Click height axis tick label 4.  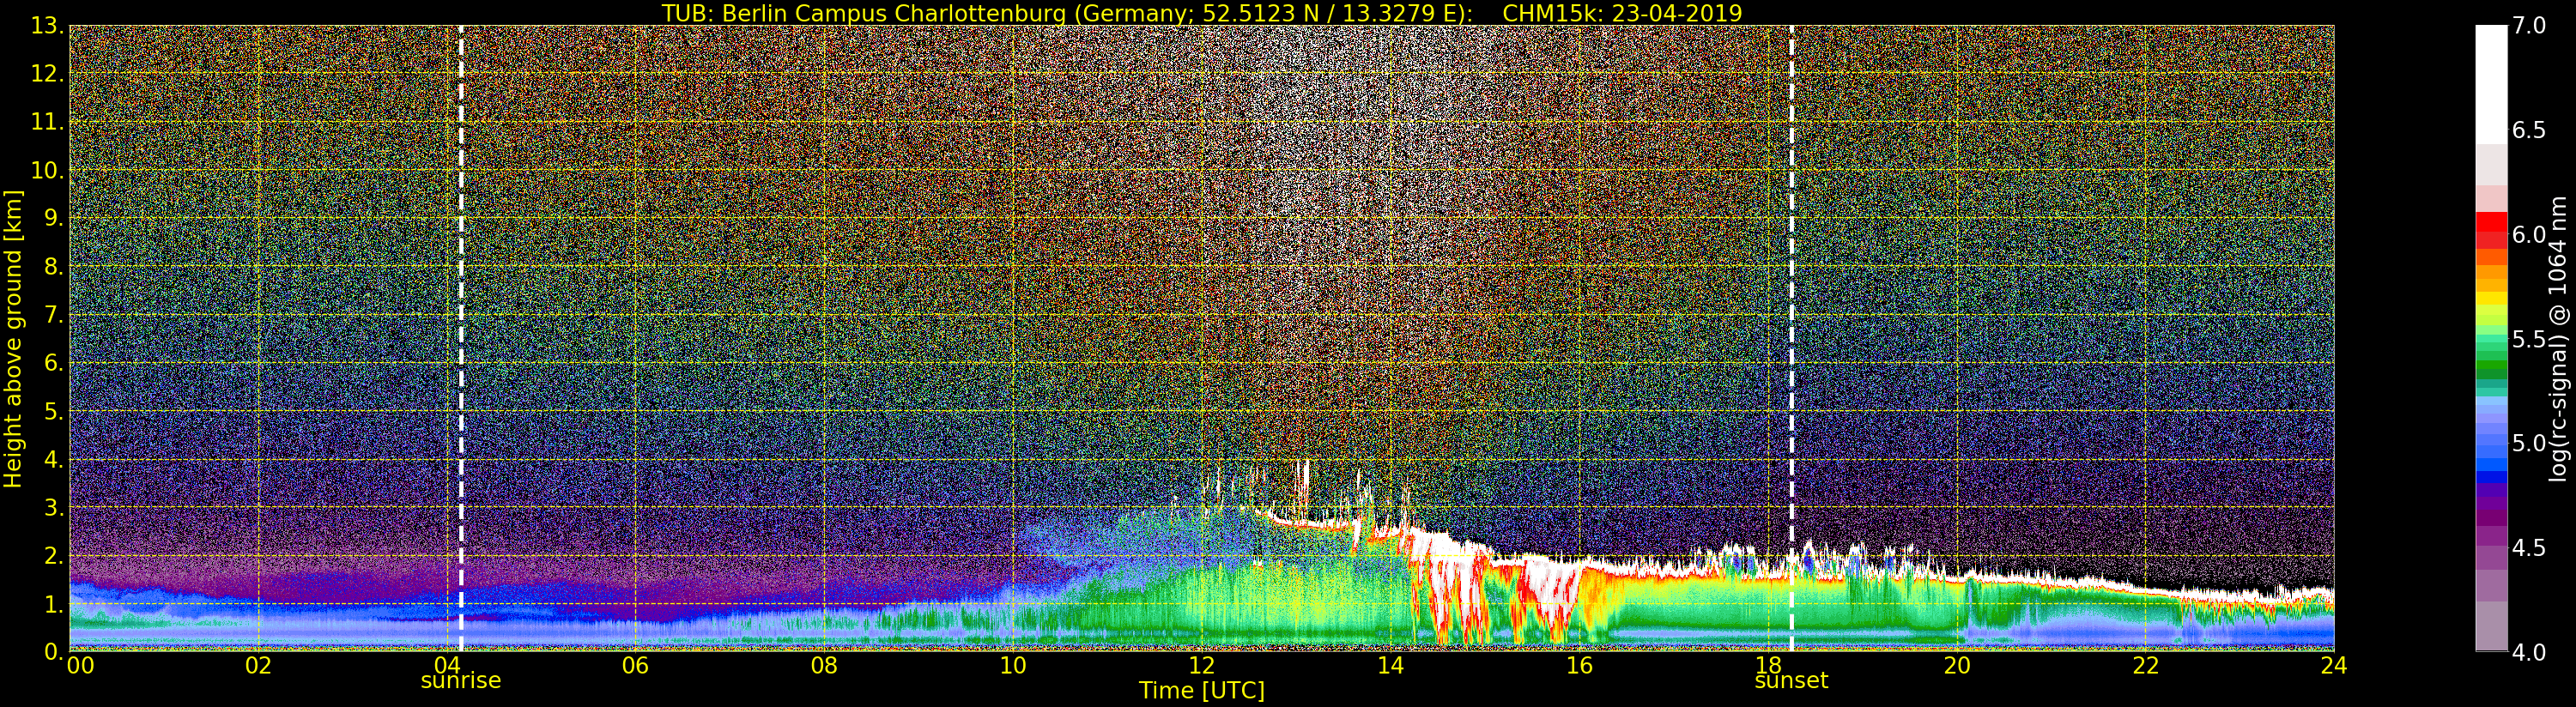(53, 460)
